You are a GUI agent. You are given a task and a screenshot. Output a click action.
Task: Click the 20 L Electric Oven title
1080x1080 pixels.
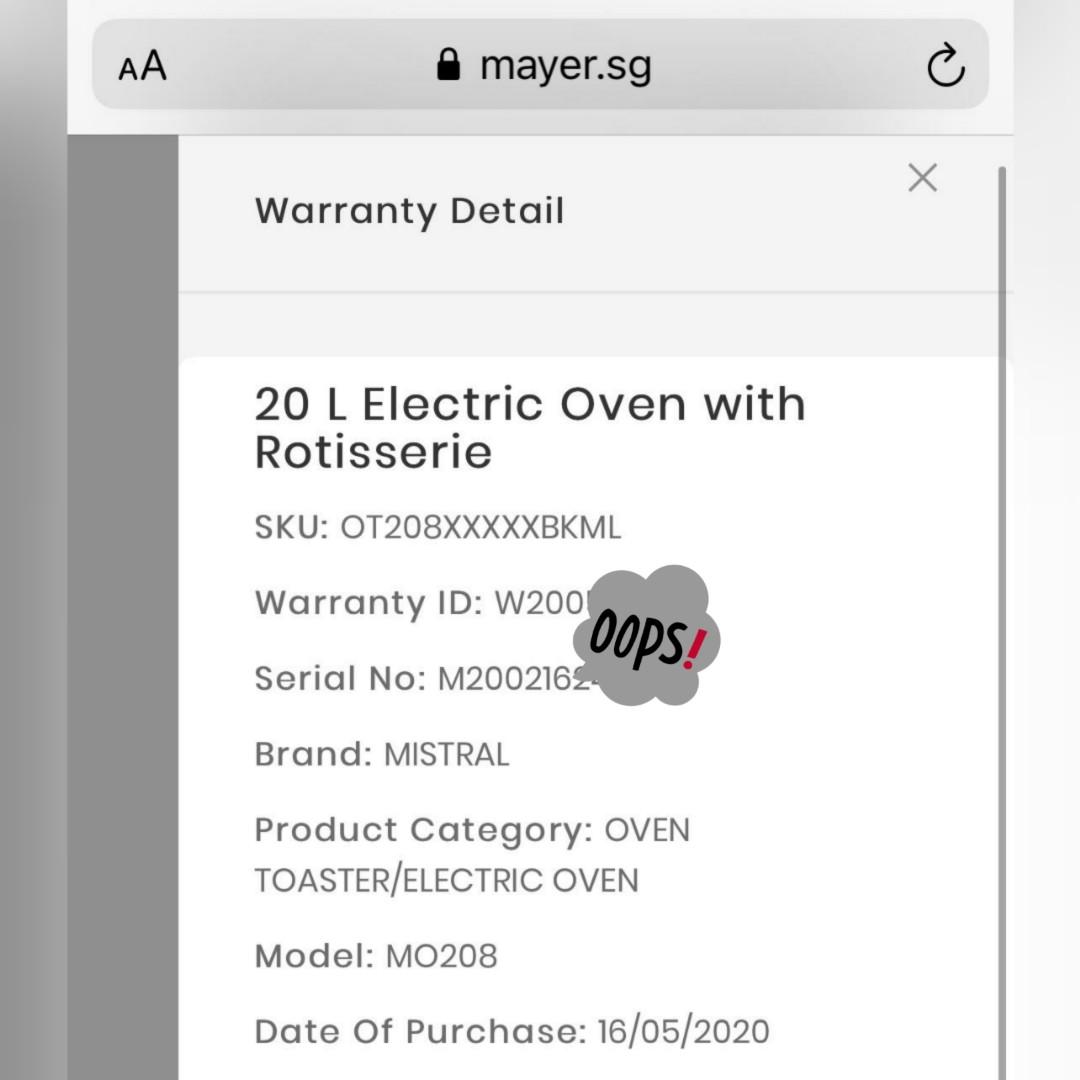click(x=529, y=427)
